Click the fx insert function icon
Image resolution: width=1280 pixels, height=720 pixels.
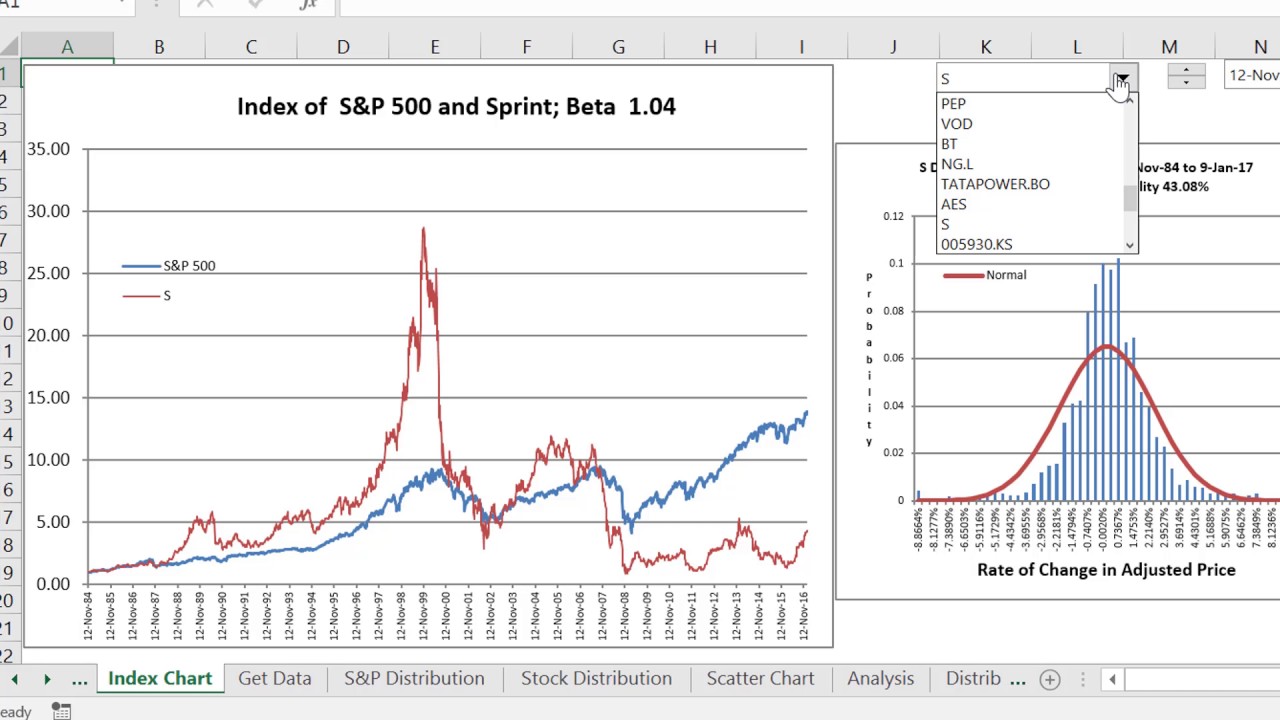coord(308,5)
